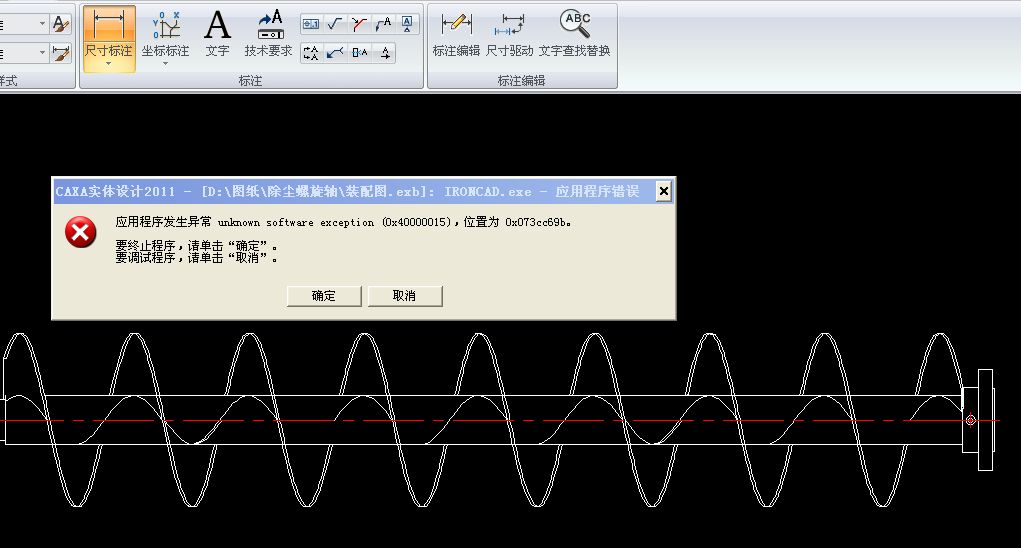Screen dimensions: 1021x548
Task: Click the dimension style brush icon
Action: [60, 52]
